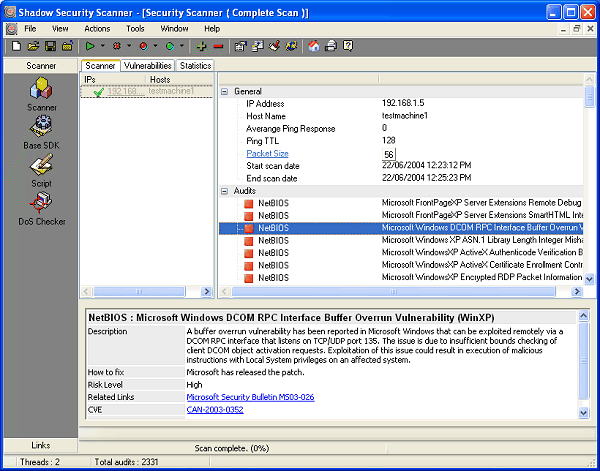Create a new session with the blank page icon
Screen dimensions: 600x471
16,46
